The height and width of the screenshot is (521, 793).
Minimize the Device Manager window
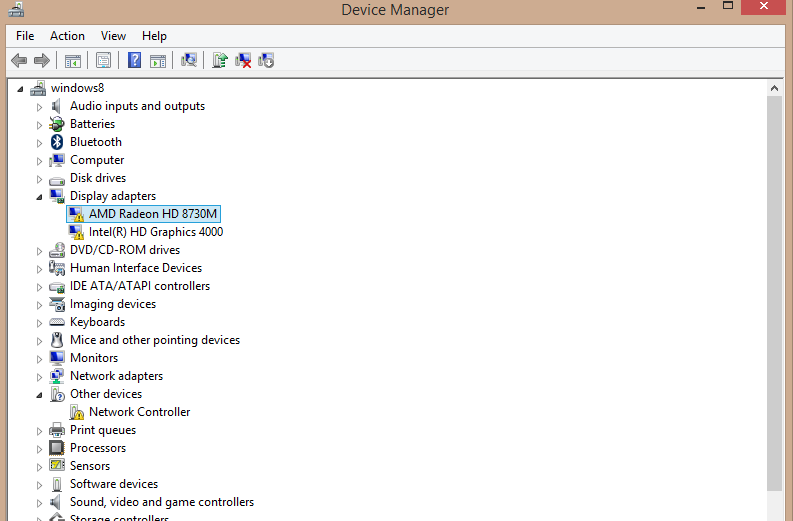tap(701, 8)
